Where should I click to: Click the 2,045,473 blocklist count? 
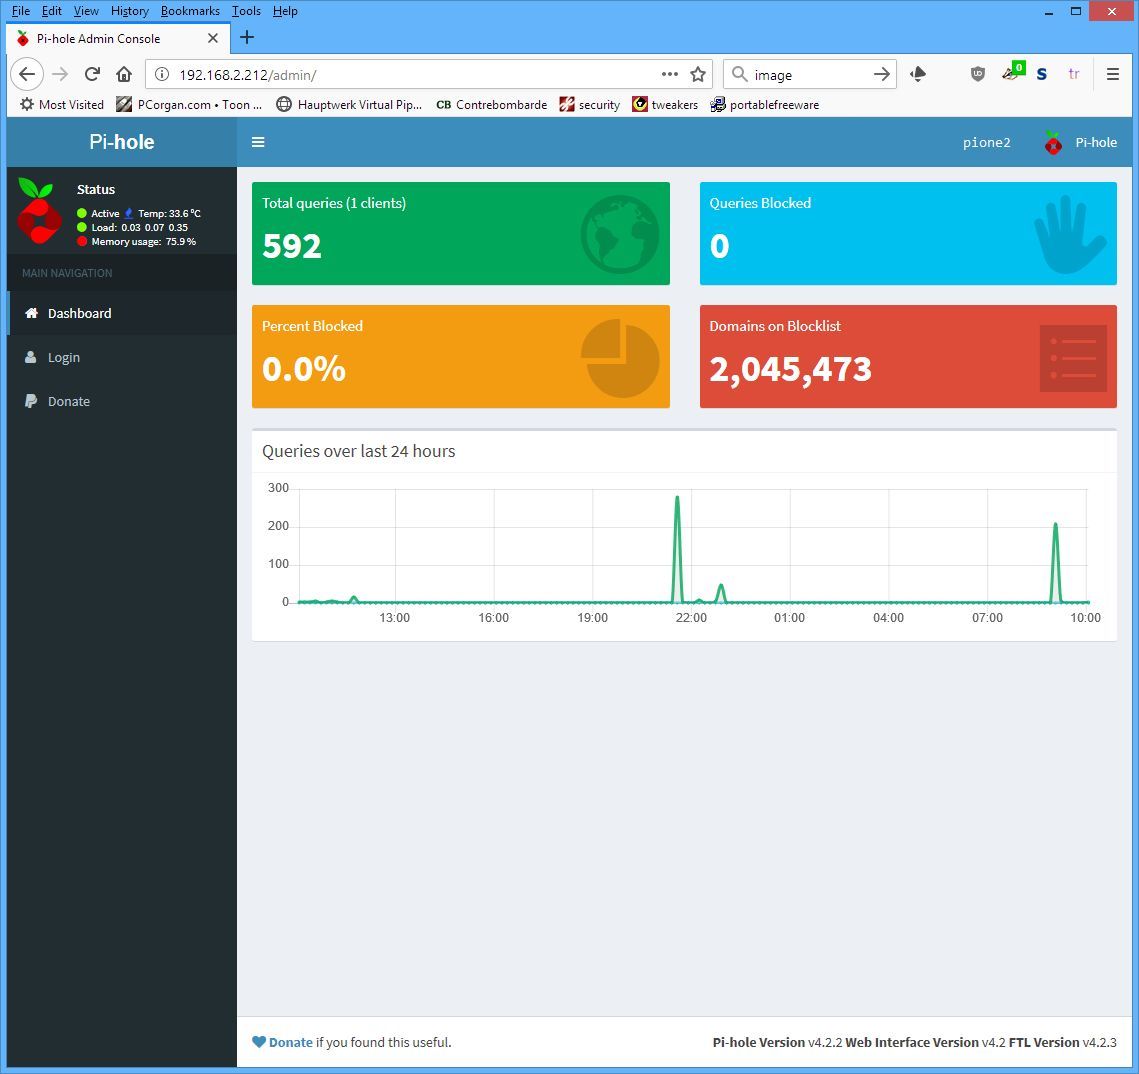790,369
